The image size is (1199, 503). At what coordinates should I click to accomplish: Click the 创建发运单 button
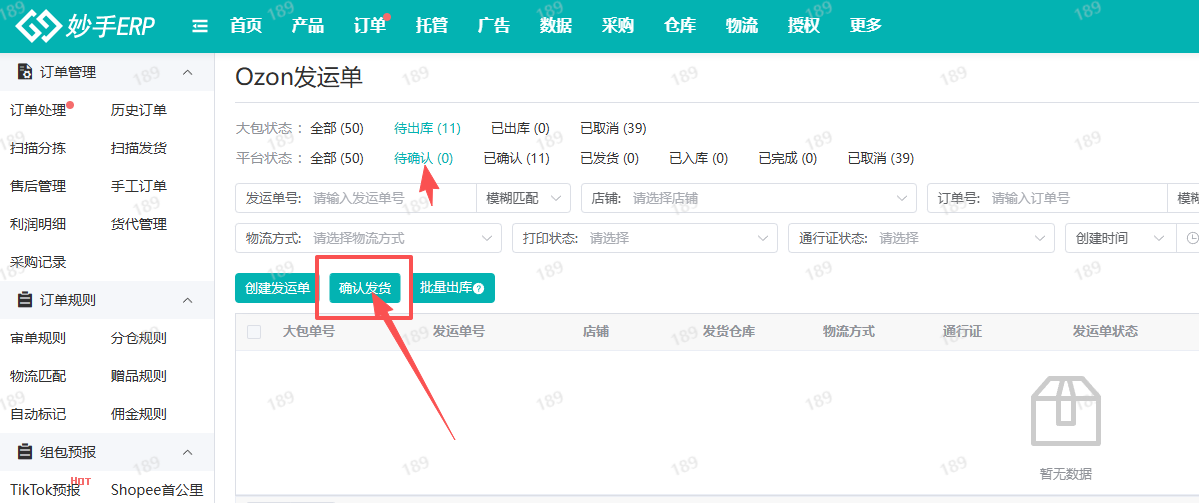tap(277, 288)
